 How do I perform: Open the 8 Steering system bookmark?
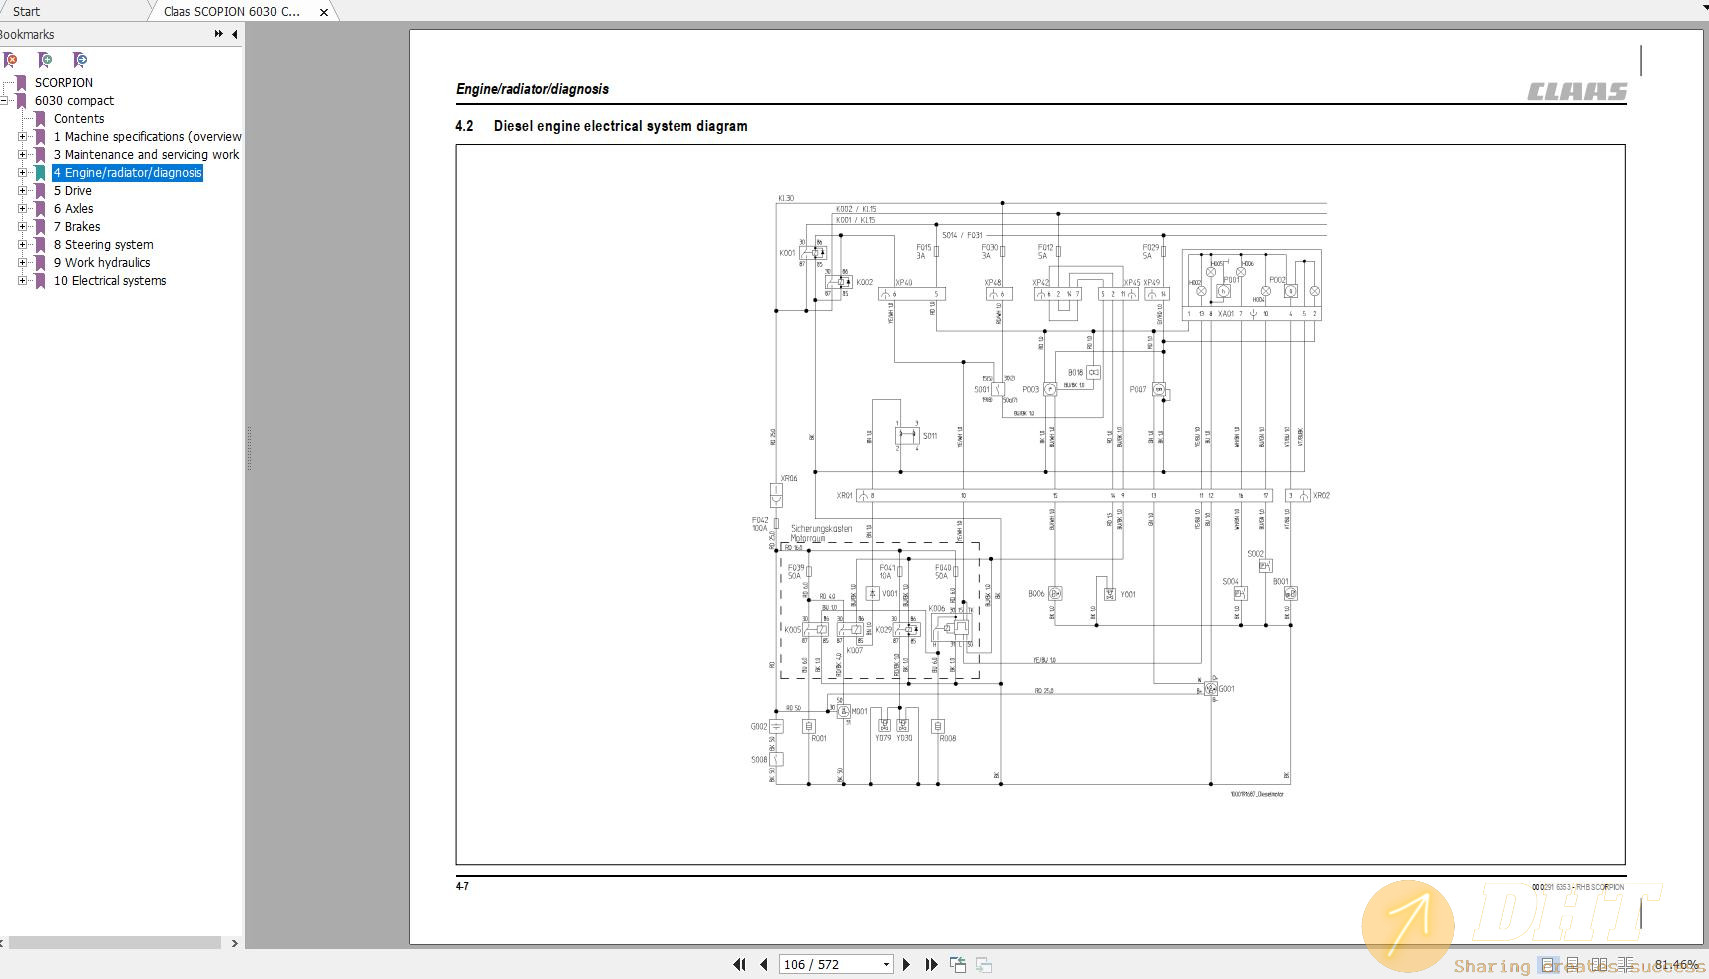tap(104, 245)
